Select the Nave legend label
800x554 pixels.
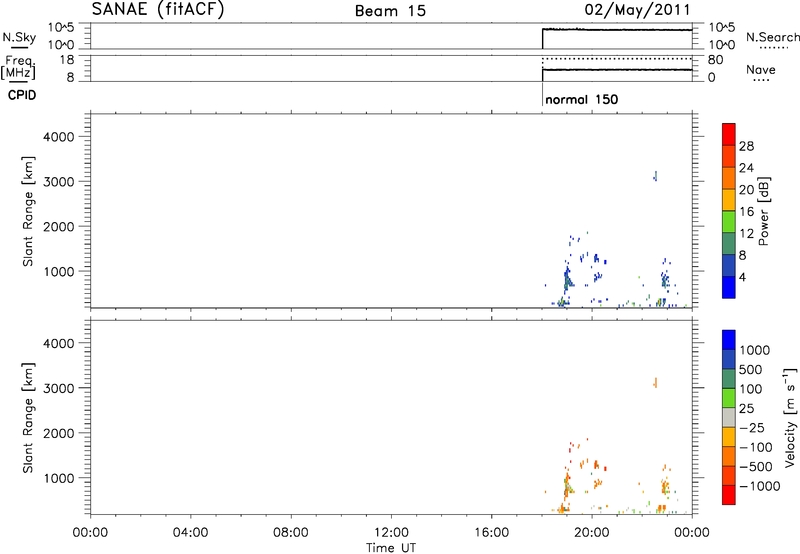(x=761, y=69)
